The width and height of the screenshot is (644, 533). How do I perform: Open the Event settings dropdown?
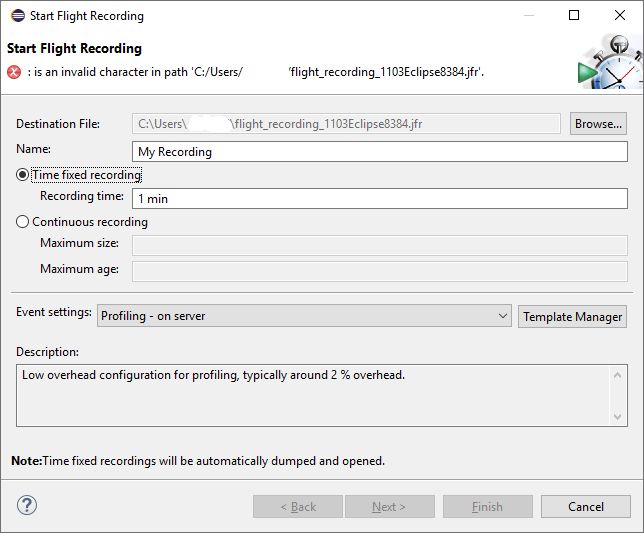[305, 316]
